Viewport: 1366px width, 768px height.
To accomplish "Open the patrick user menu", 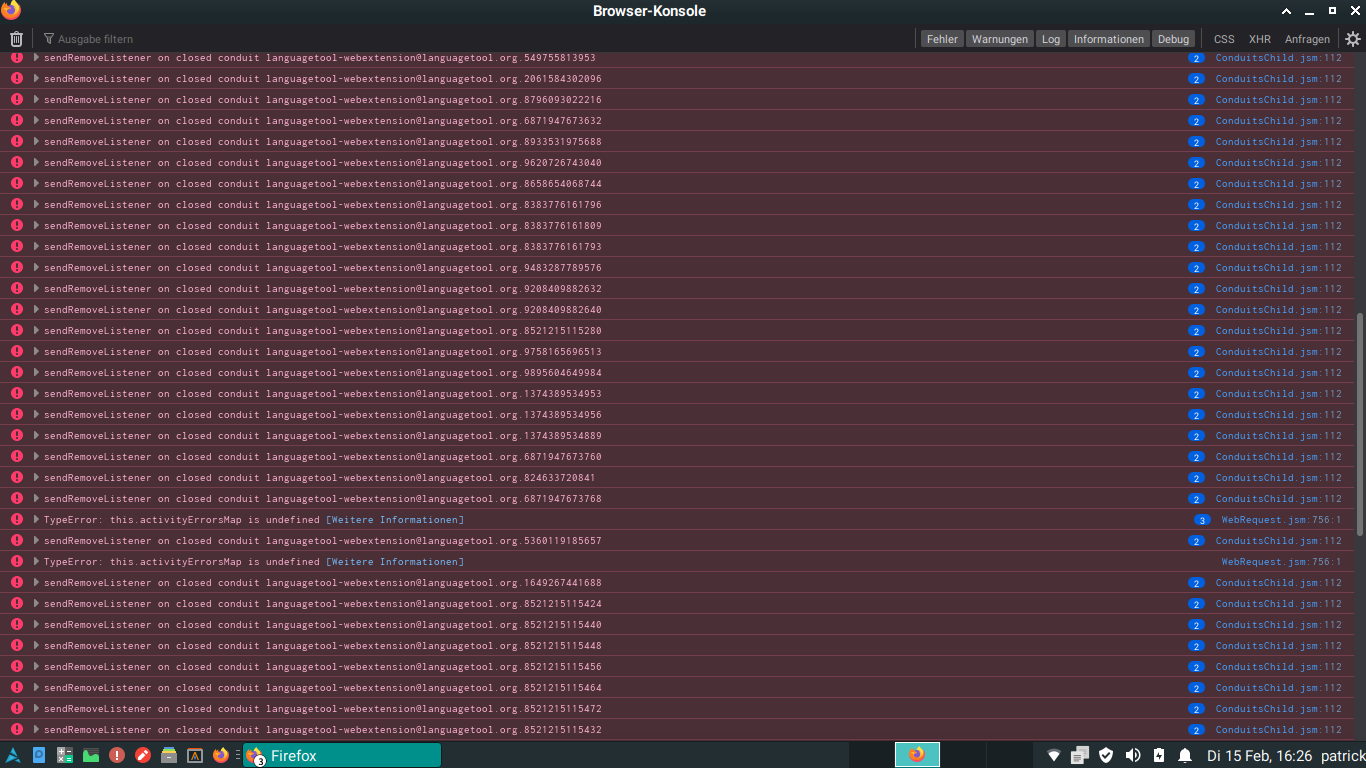I will pyautogui.click(x=1343, y=756).
